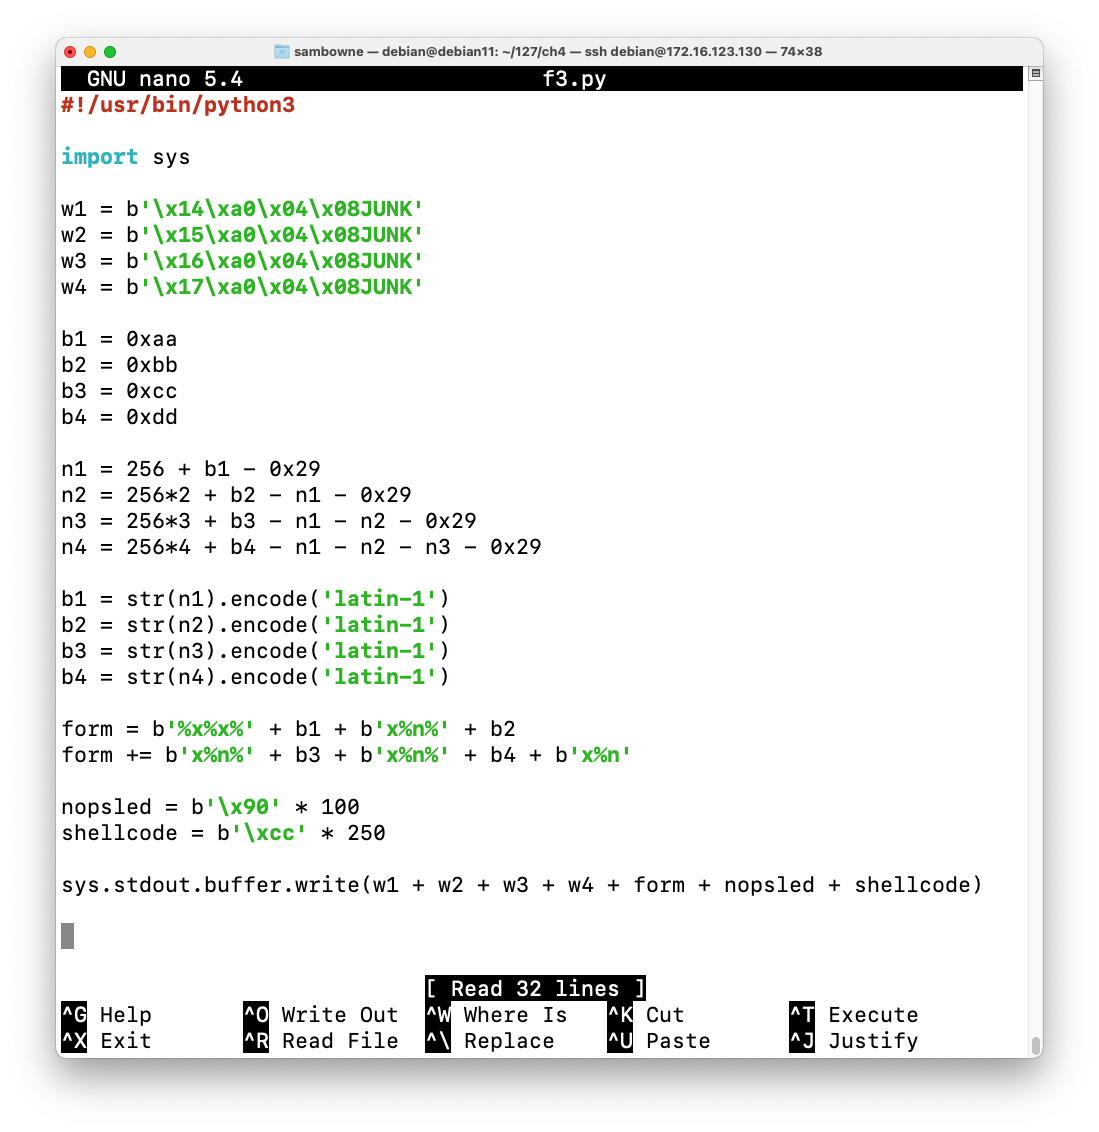Click the 'b2 = 0xbb' line
The height and width of the screenshot is (1132, 1099).
click(119, 365)
